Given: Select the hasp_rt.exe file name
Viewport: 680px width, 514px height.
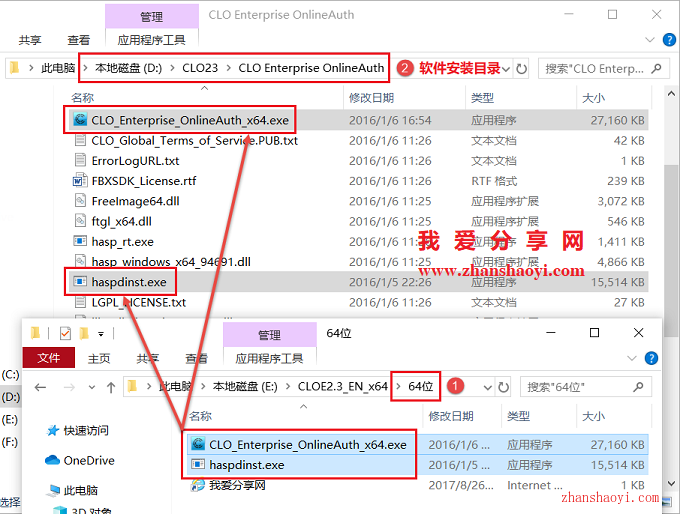Looking at the screenshot, I should [x=123, y=241].
